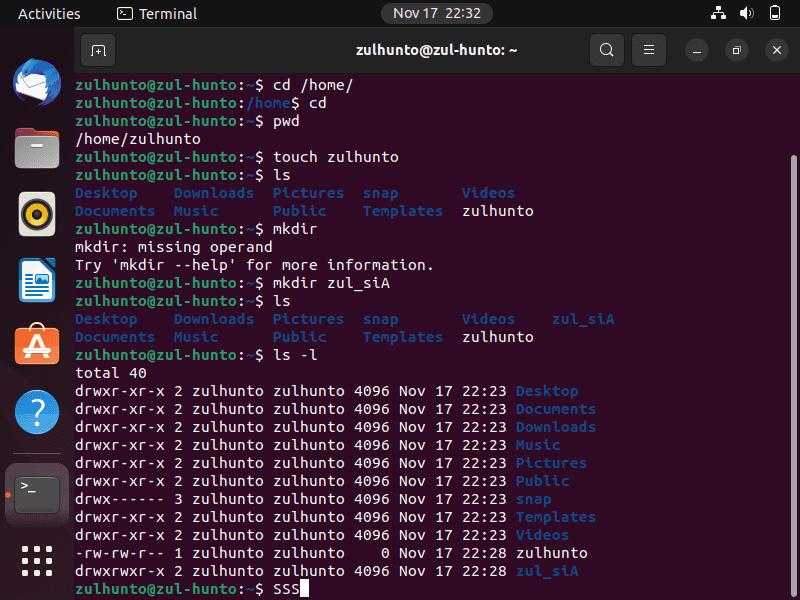
Task: Open LibreOffice Writer from the dock
Action: coord(37,280)
